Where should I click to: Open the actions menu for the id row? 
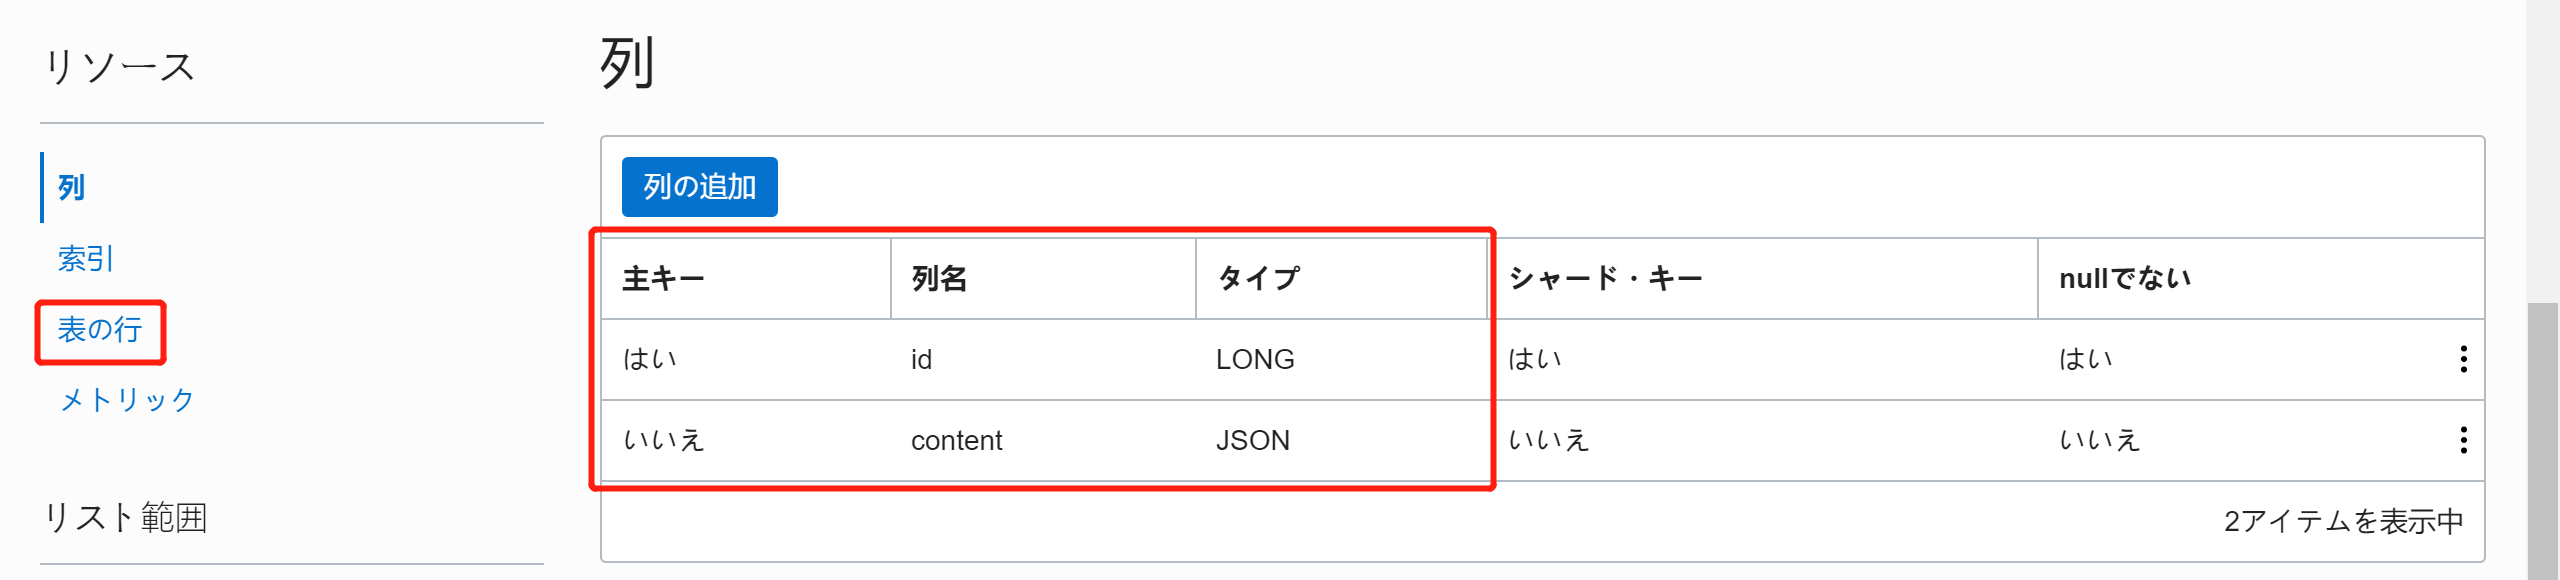click(2463, 359)
